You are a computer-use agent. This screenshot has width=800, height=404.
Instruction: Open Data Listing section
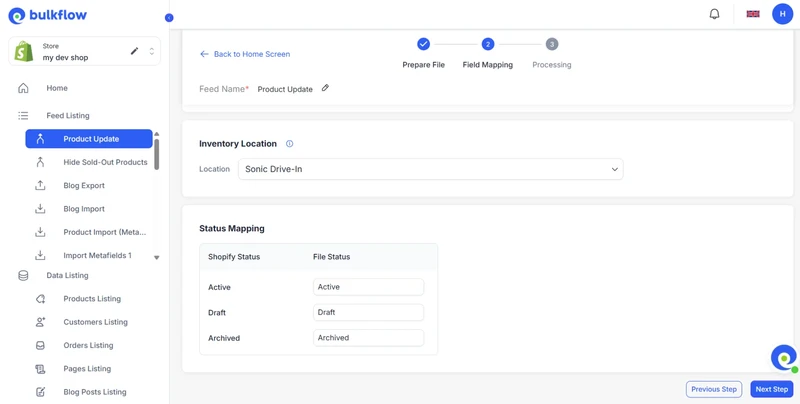coord(67,275)
